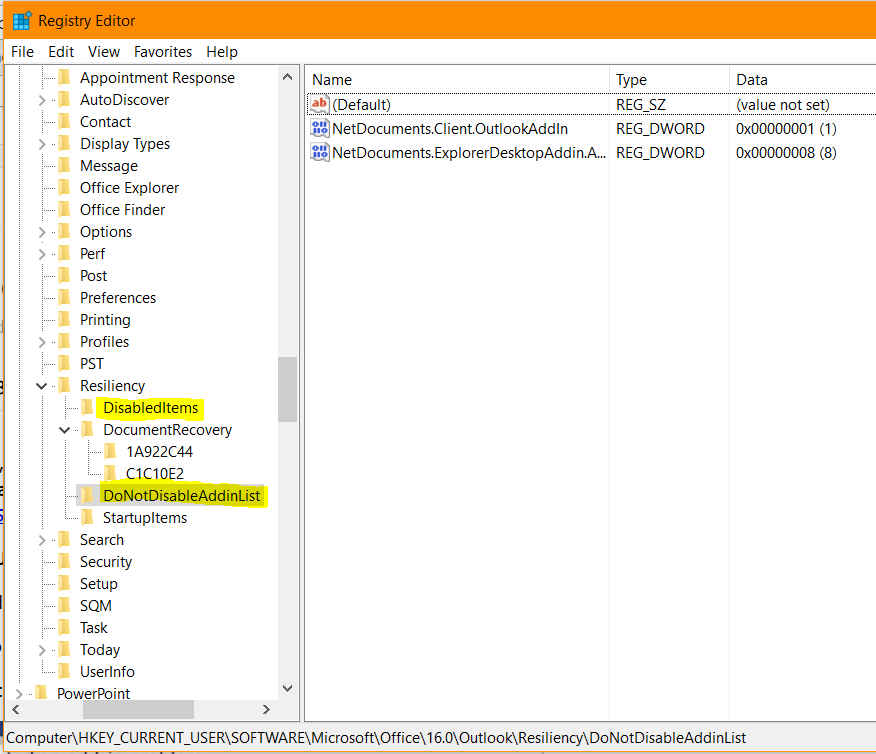Click the Registry Editor icon in the title bar
The image size is (876, 754).
point(22,20)
